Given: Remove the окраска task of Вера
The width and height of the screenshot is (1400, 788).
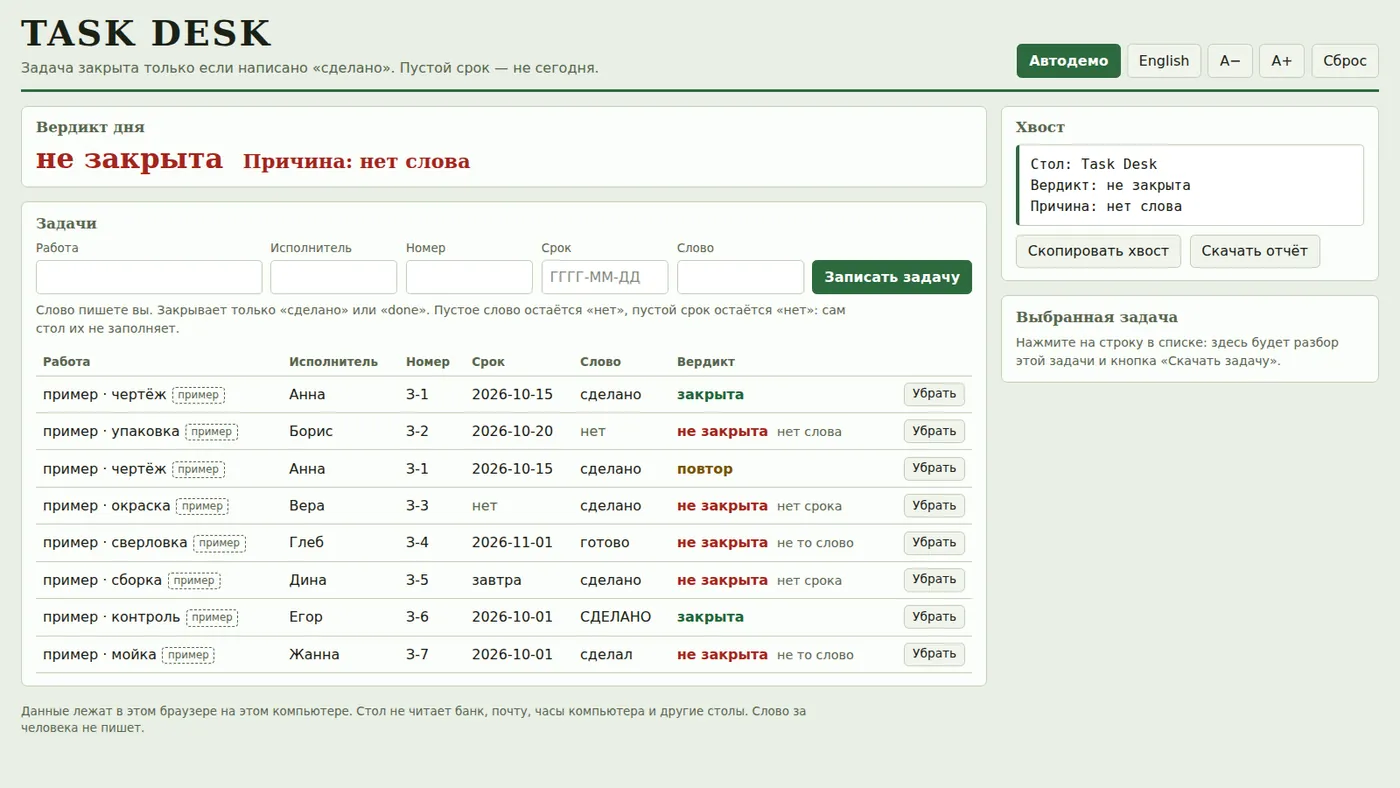Looking at the screenshot, I should [934, 505].
